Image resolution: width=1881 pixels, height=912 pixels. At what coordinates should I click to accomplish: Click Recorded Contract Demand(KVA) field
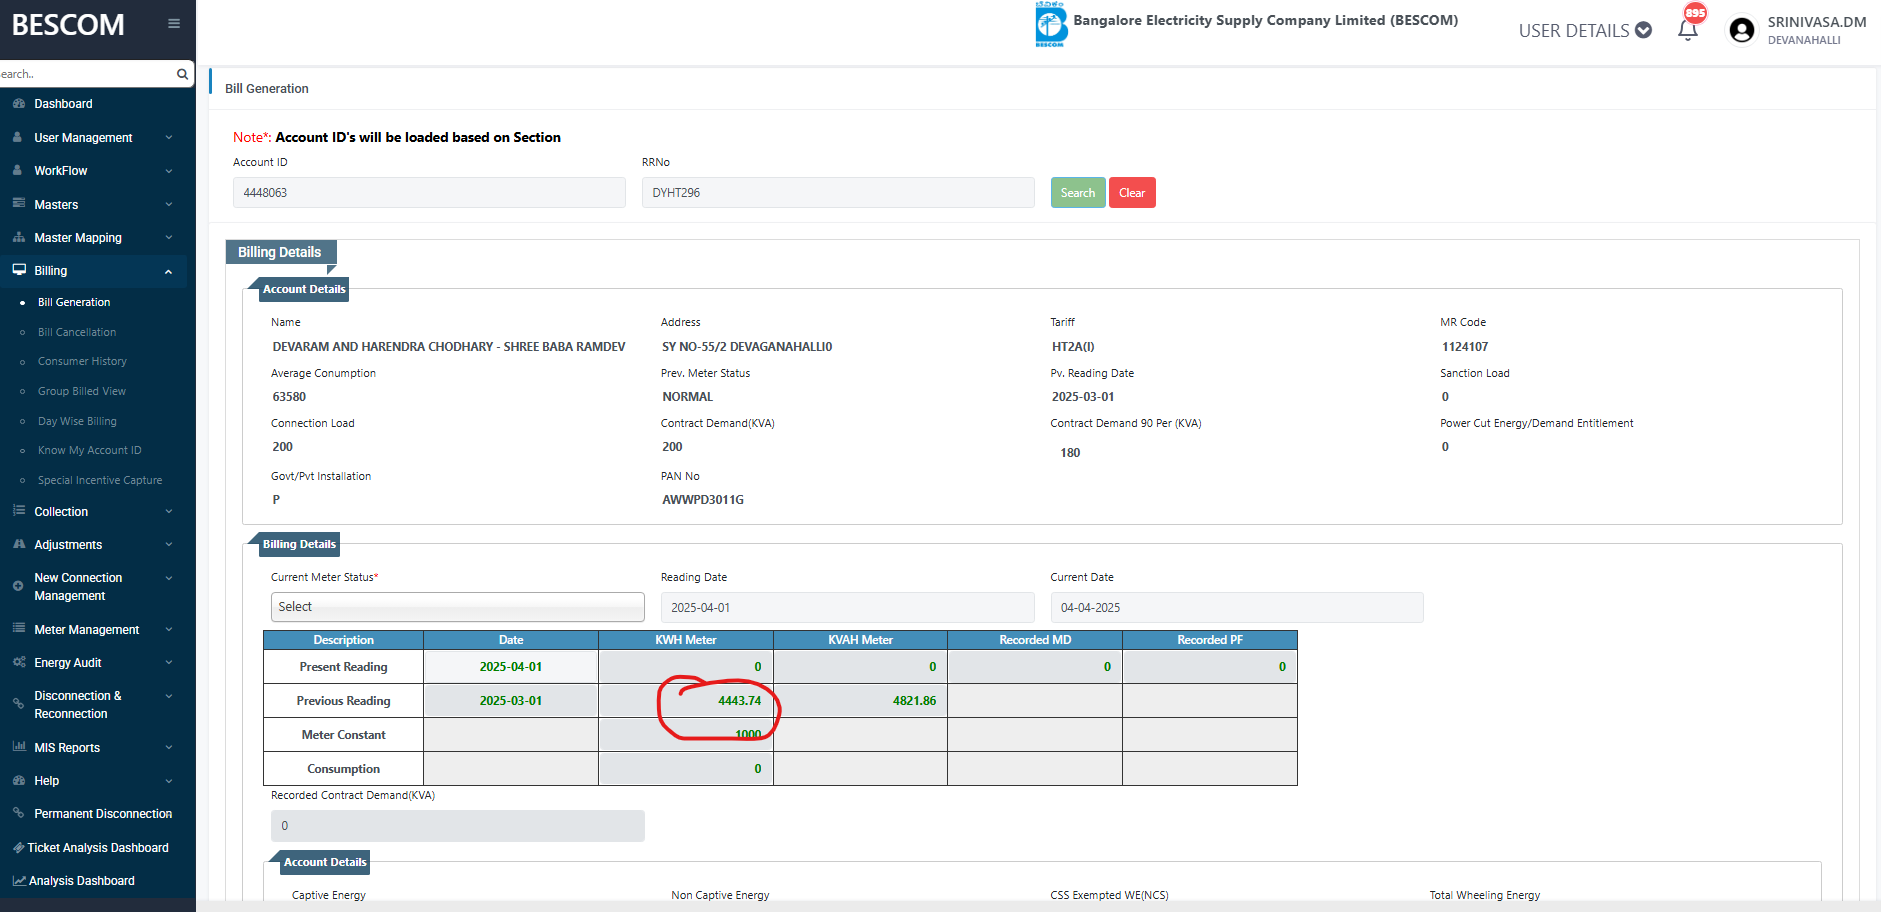[458, 826]
